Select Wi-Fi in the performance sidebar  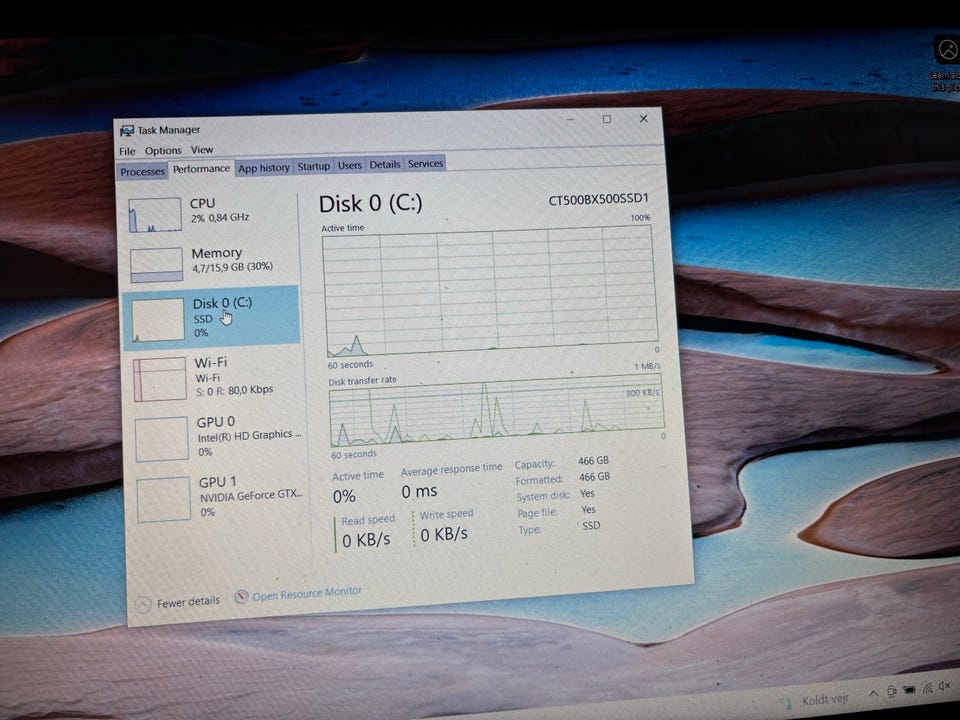pyautogui.click(x=216, y=379)
